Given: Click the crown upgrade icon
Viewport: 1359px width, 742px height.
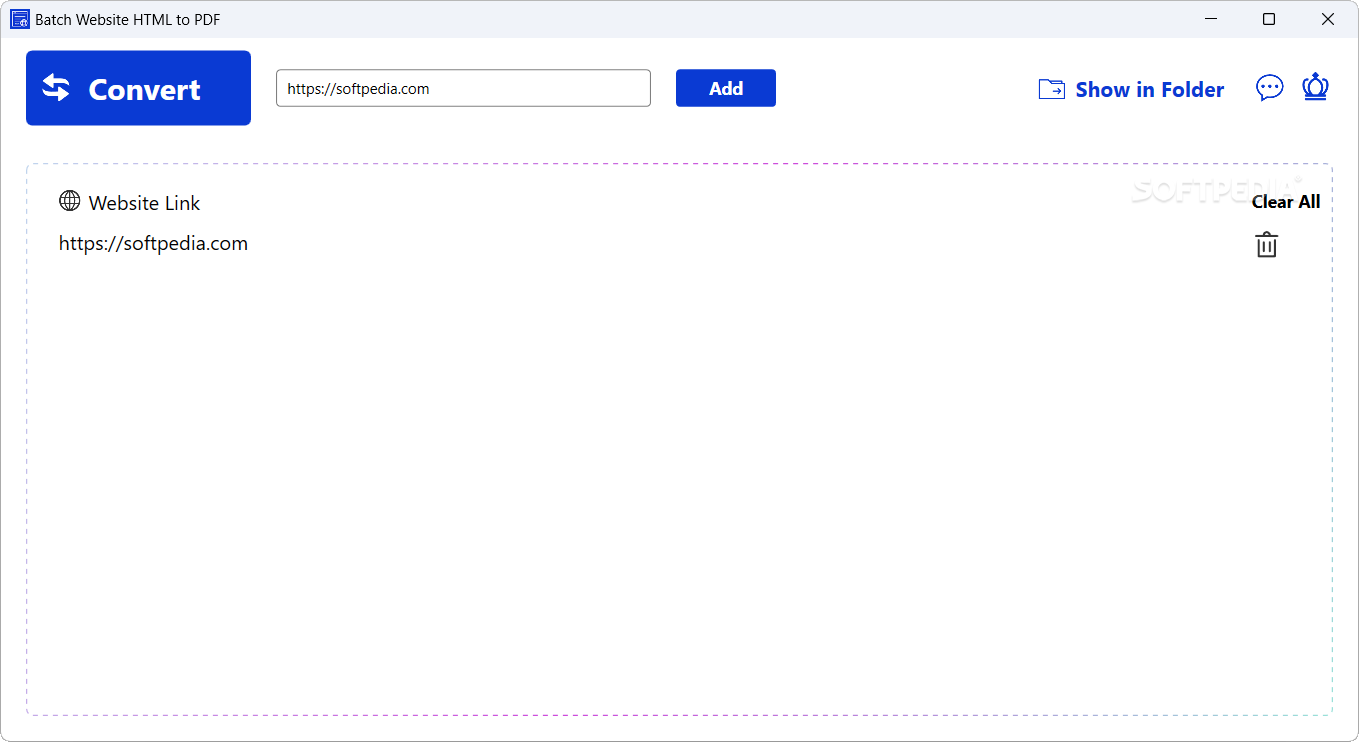Looking at the screenshot, I should tap(1315, 87).
